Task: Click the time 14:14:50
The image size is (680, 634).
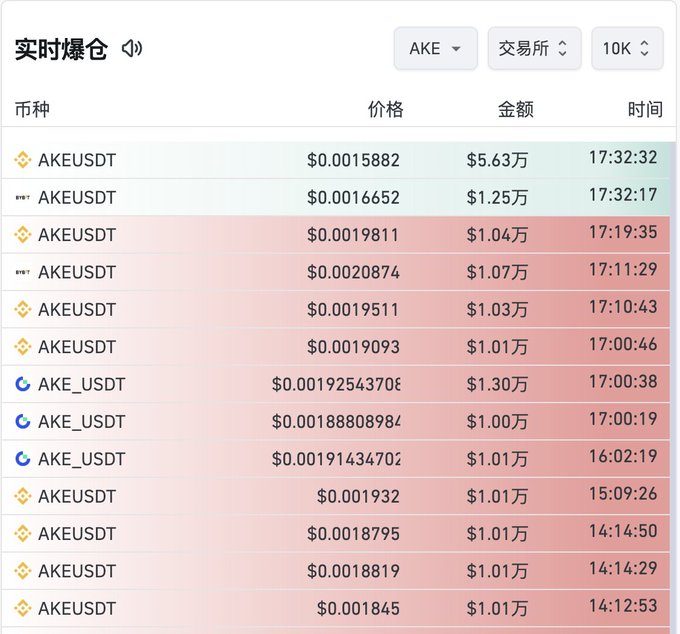Action: (x=623, y=531)
